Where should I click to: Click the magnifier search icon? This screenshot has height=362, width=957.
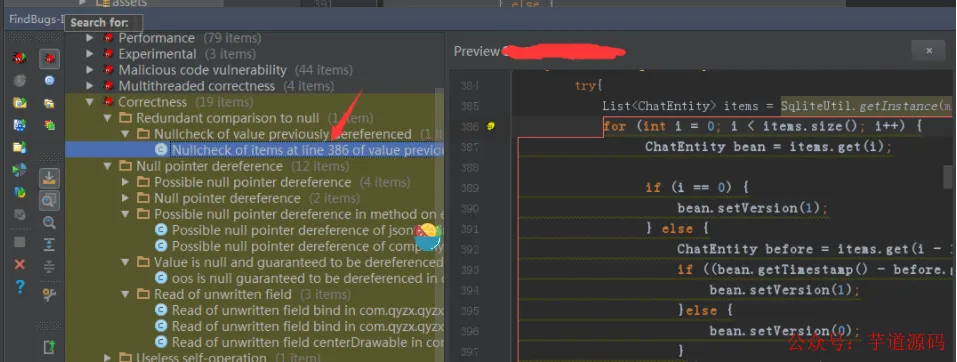tap(49, 222)
